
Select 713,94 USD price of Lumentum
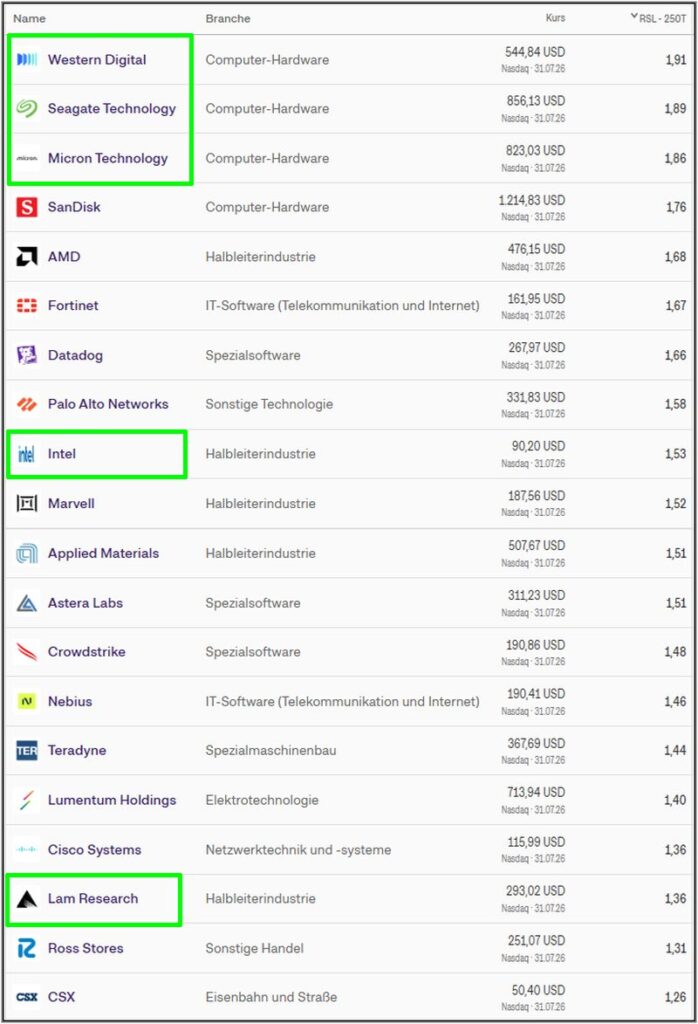(536, 792)
